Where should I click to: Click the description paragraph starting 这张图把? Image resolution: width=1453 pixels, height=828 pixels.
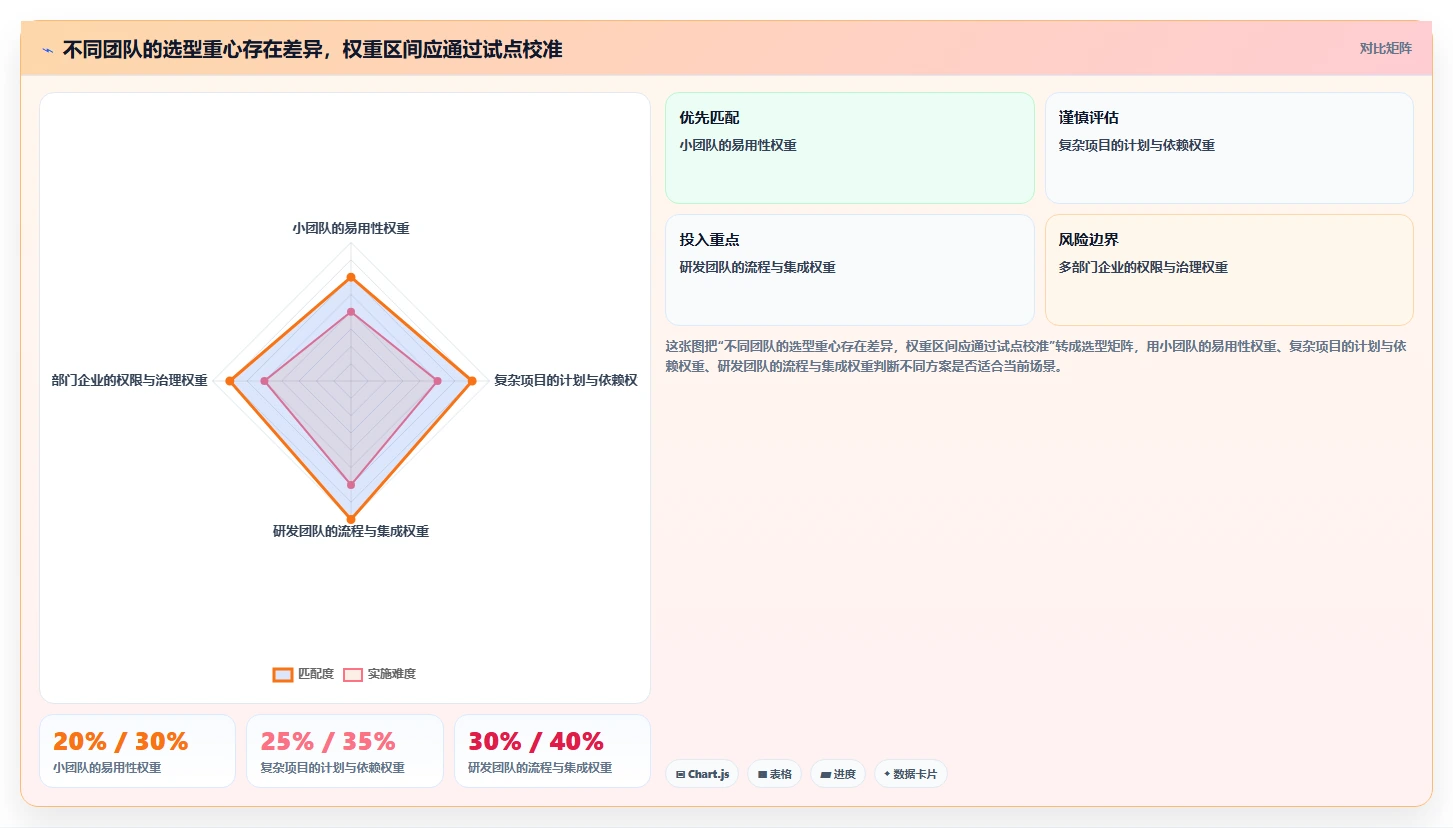pyautogui.click(x=1036, y=356)
